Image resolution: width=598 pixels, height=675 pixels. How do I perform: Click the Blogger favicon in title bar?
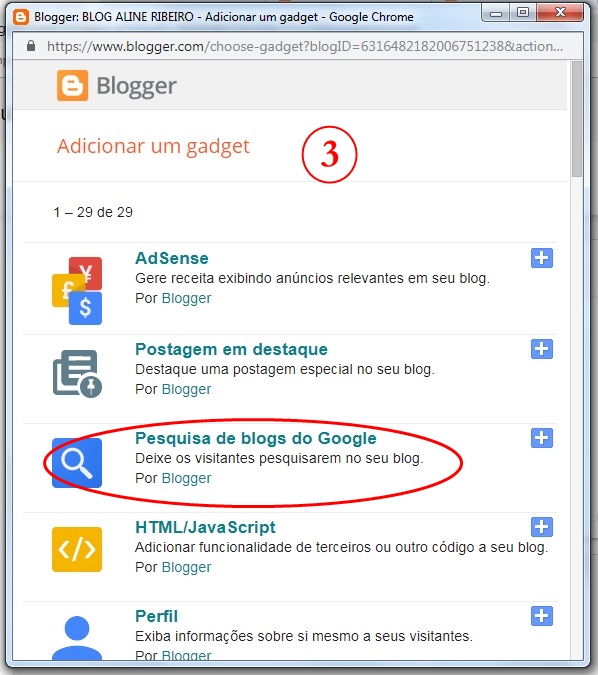tap(21, 17)
